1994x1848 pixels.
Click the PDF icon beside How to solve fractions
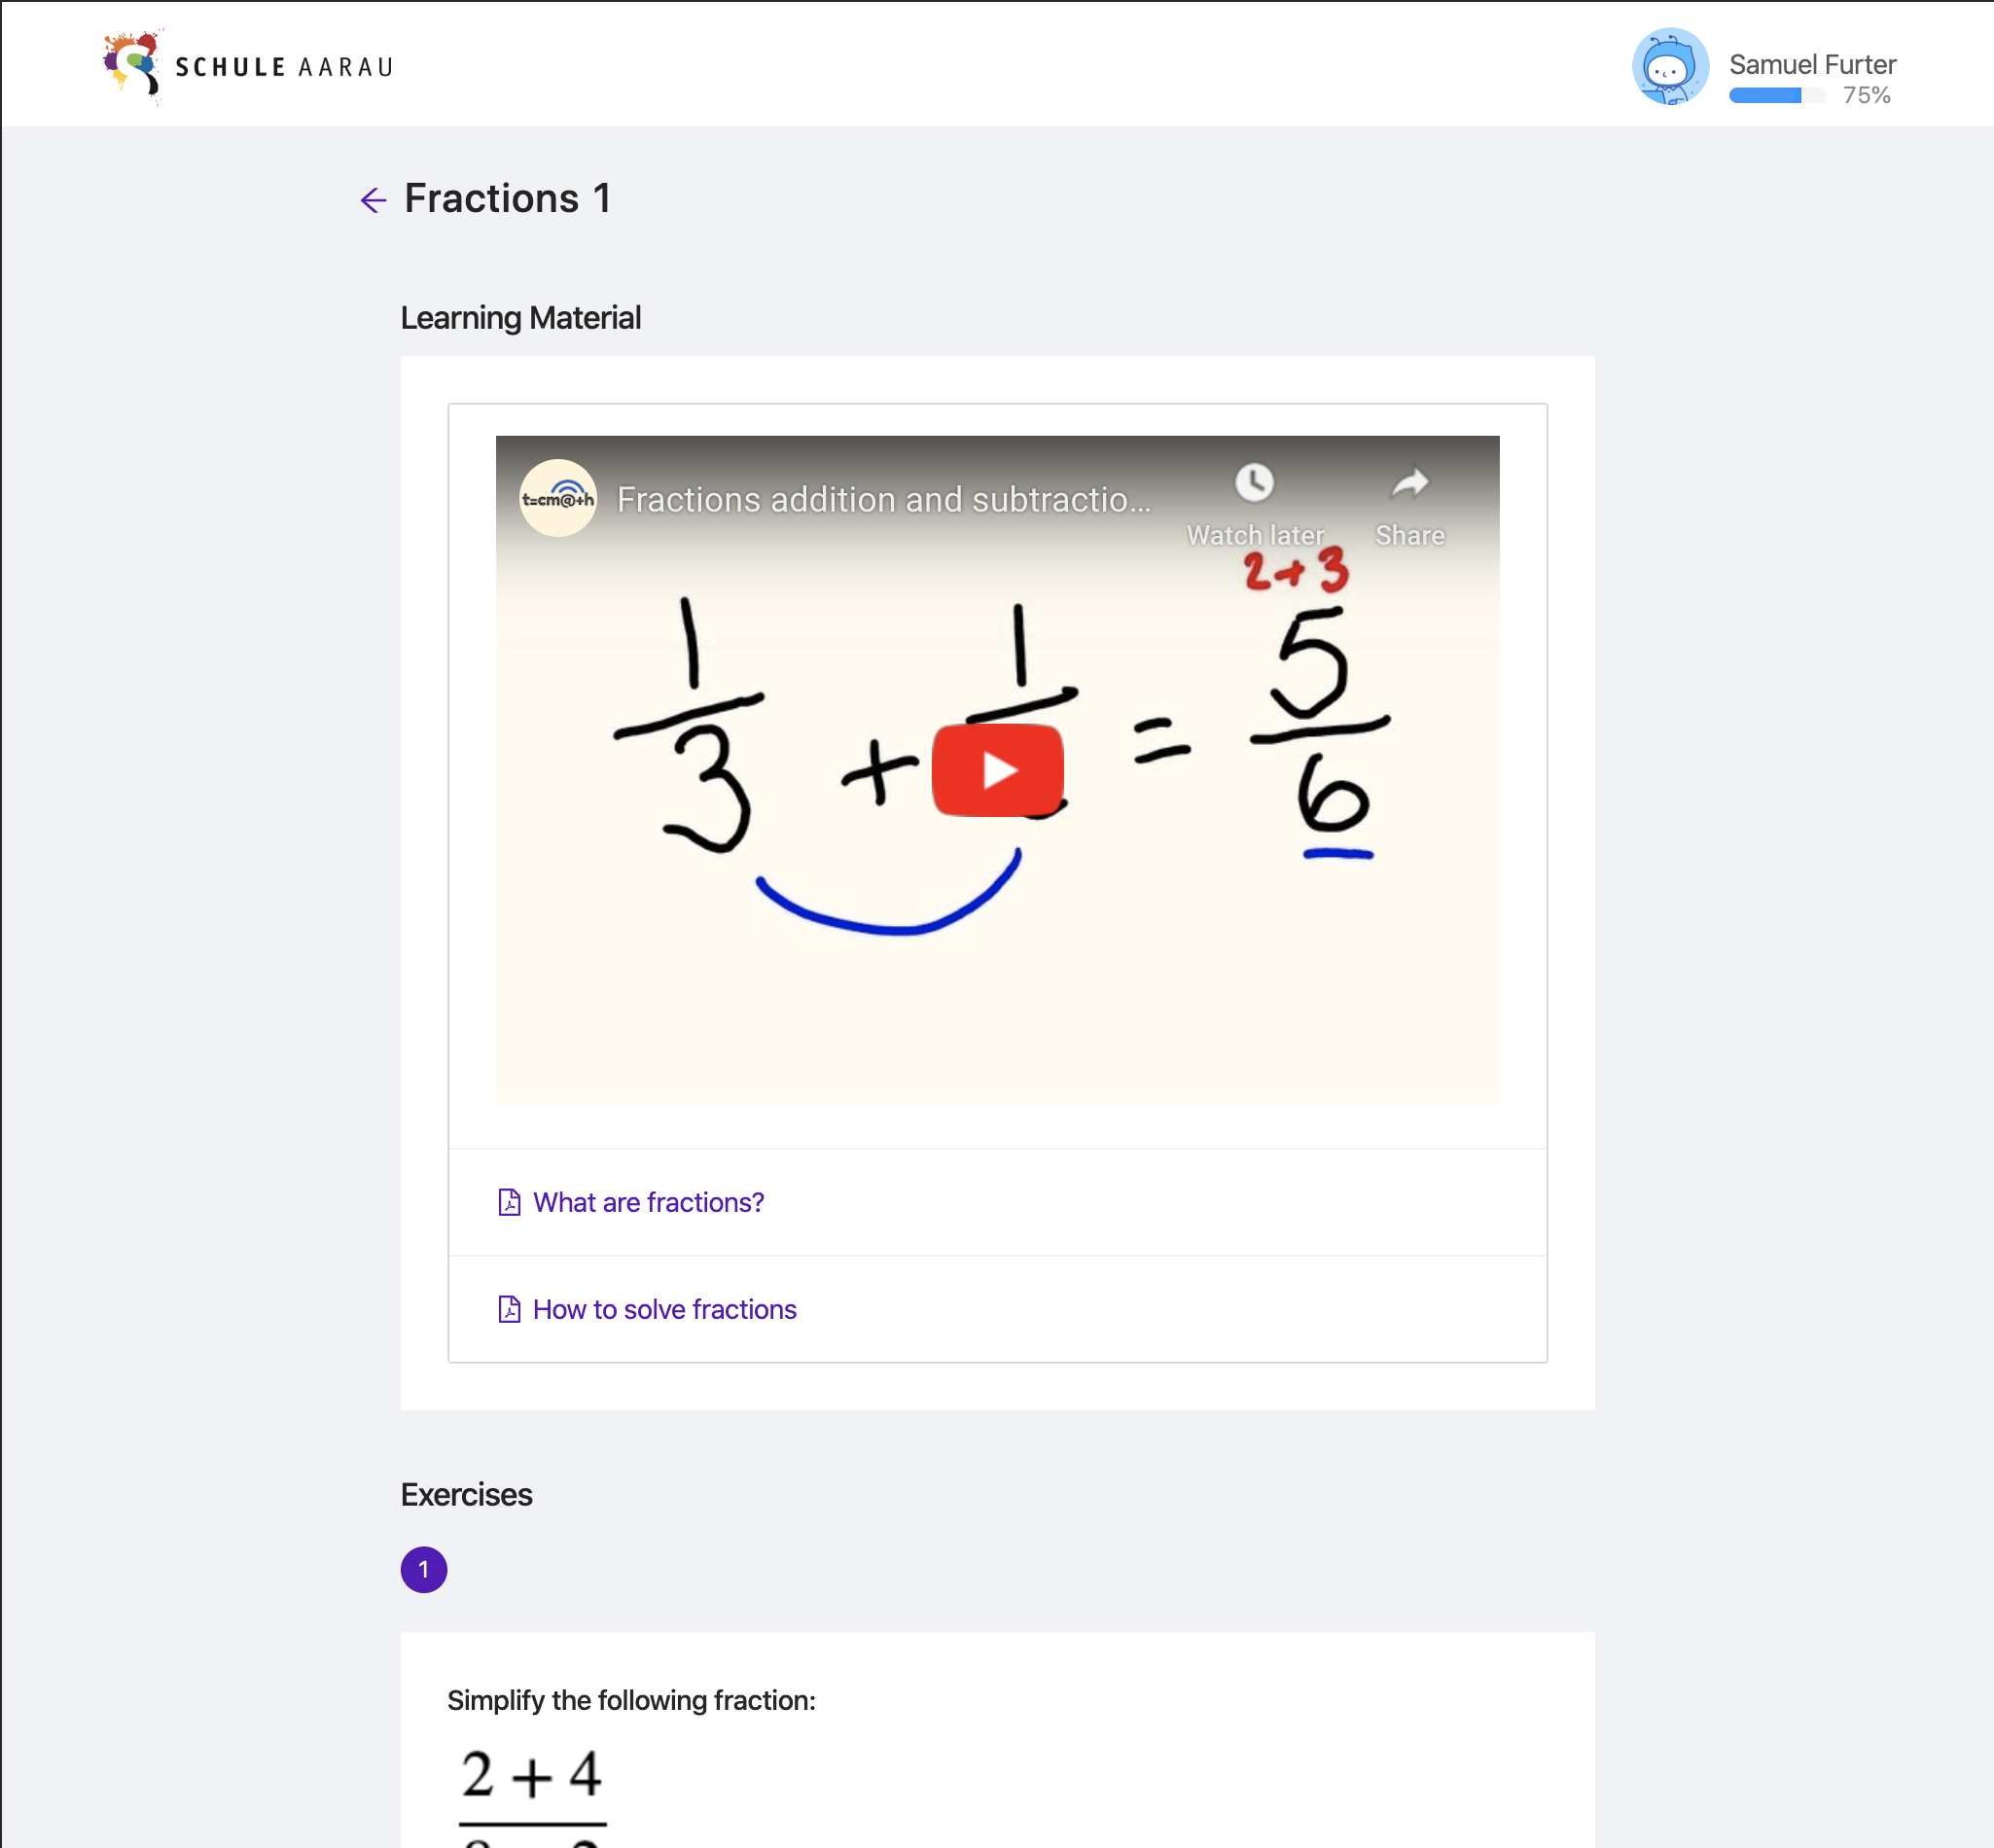[509, 1309]
